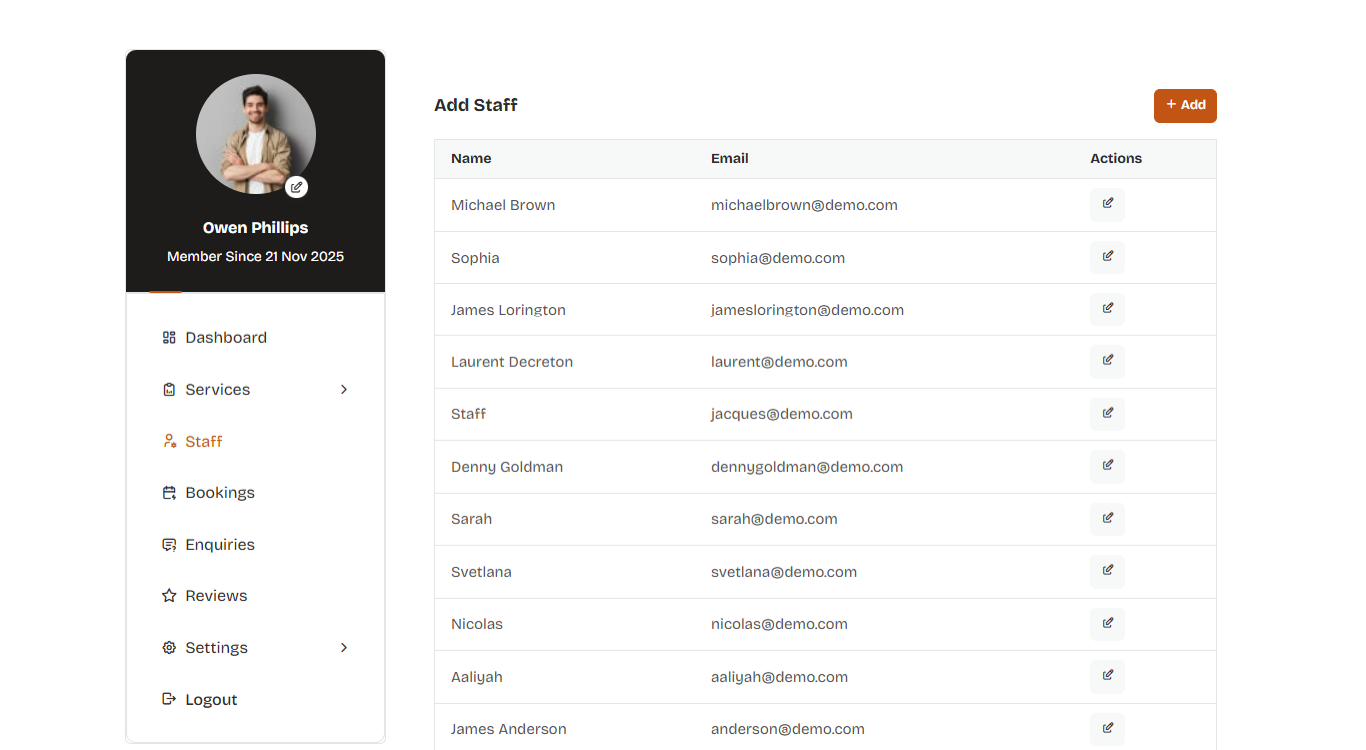Open the Services menu label
Screen dimensions: 1366x750
point(218,390)
